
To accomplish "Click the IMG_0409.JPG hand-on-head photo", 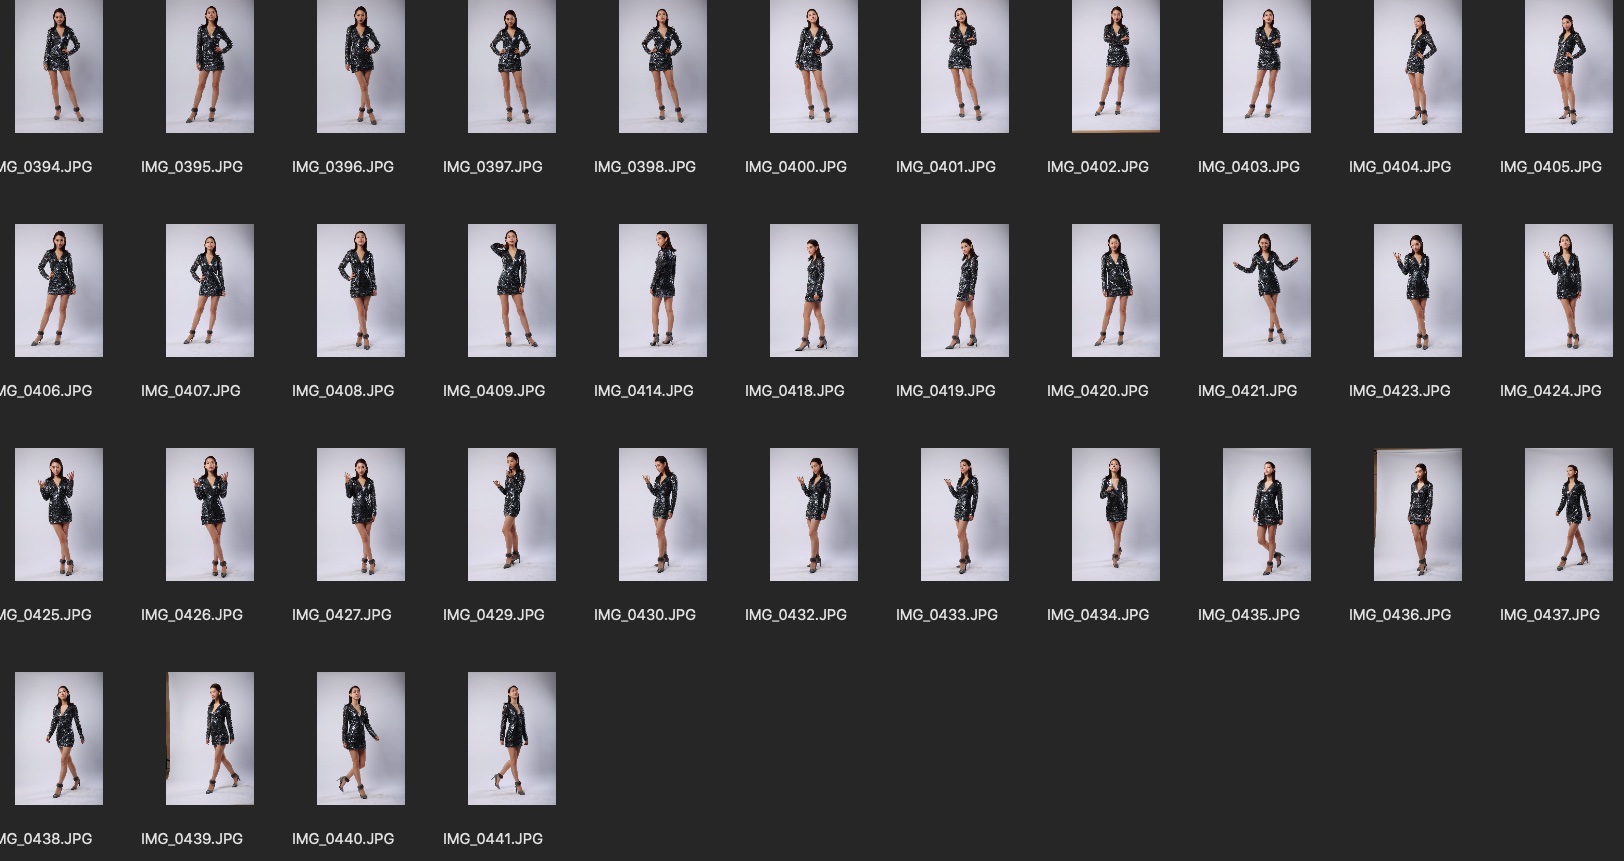I will [512, 290].
